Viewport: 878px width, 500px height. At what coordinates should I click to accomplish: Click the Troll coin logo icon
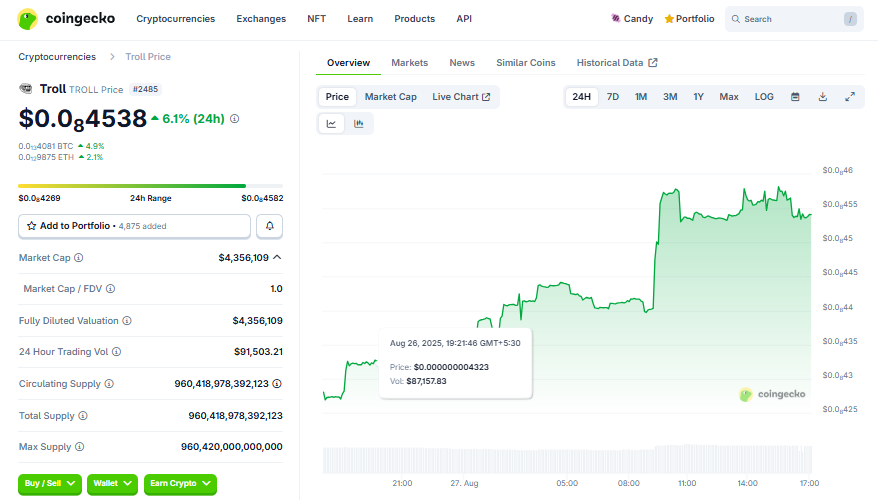tap(26, 88)
